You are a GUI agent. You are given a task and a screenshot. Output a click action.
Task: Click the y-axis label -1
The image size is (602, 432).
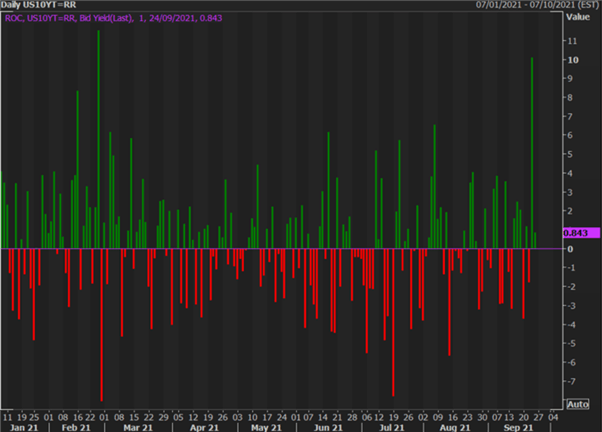click(571, 268)
